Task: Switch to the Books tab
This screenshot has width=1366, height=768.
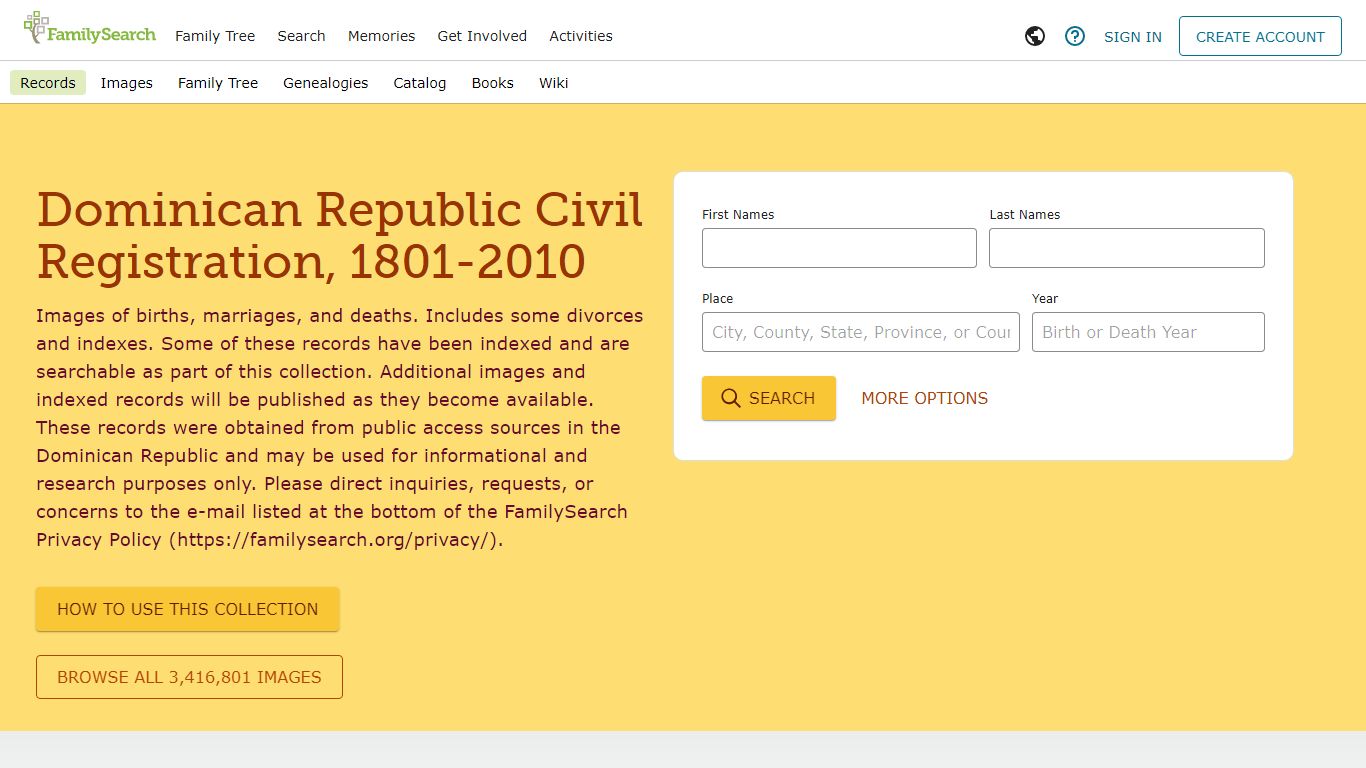Action: click(493, 83)
